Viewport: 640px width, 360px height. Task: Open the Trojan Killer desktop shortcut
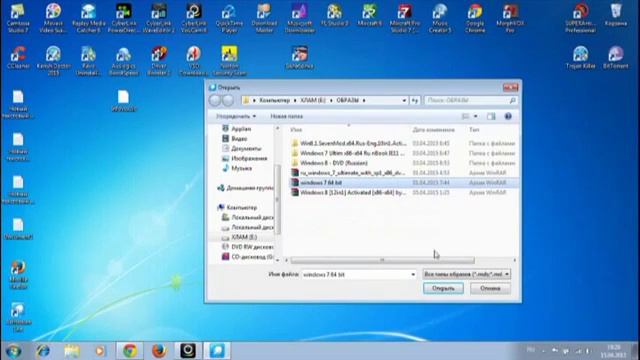580,58
